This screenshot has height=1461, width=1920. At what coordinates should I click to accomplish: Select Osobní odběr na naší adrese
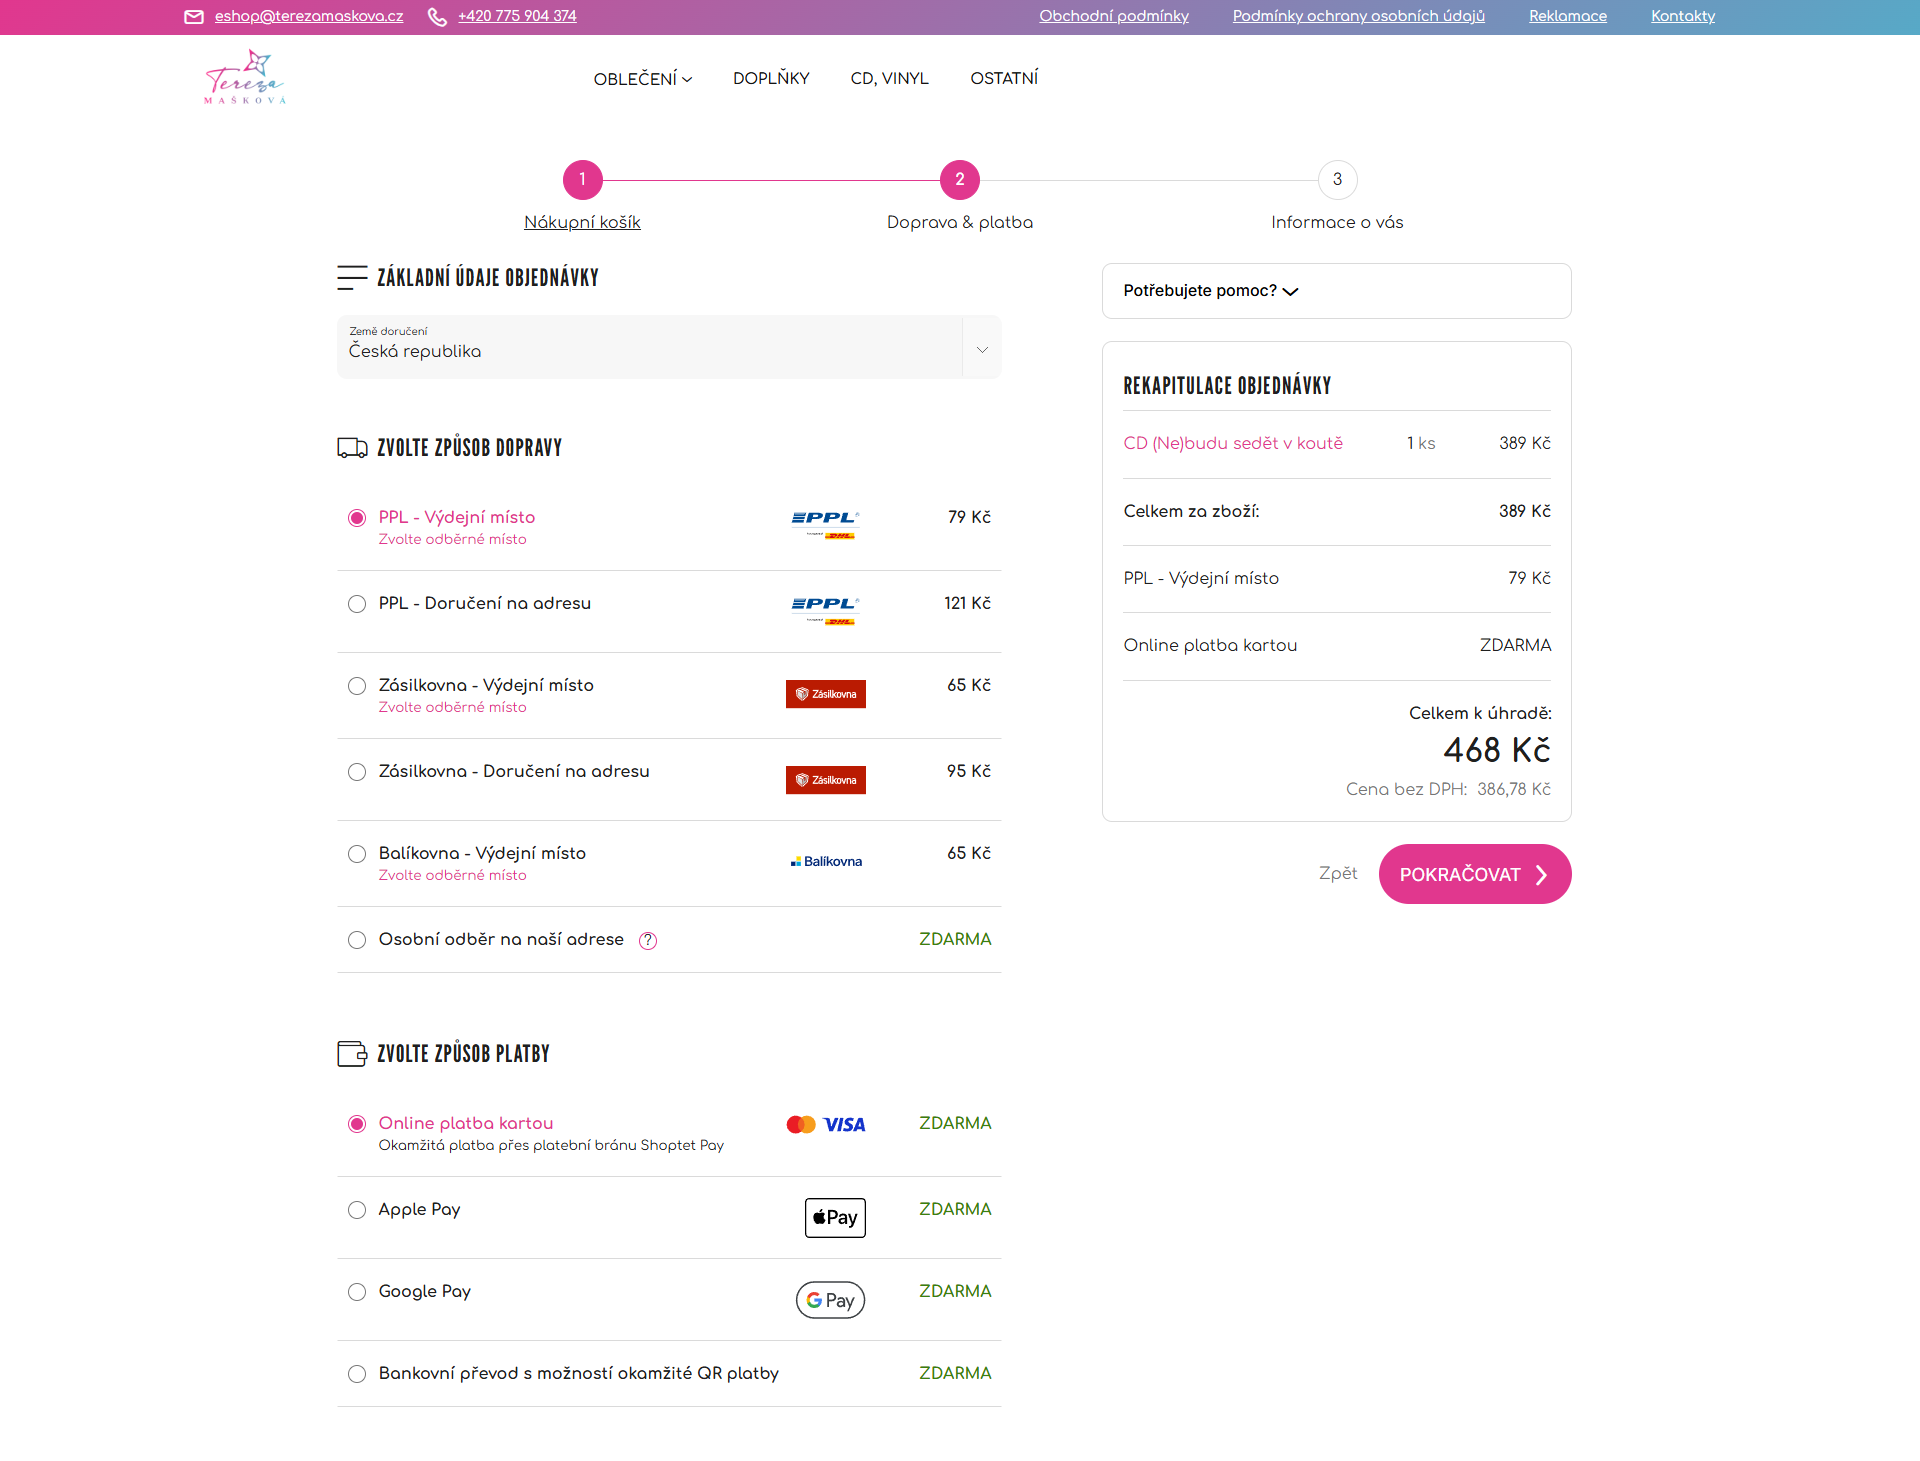357,940
